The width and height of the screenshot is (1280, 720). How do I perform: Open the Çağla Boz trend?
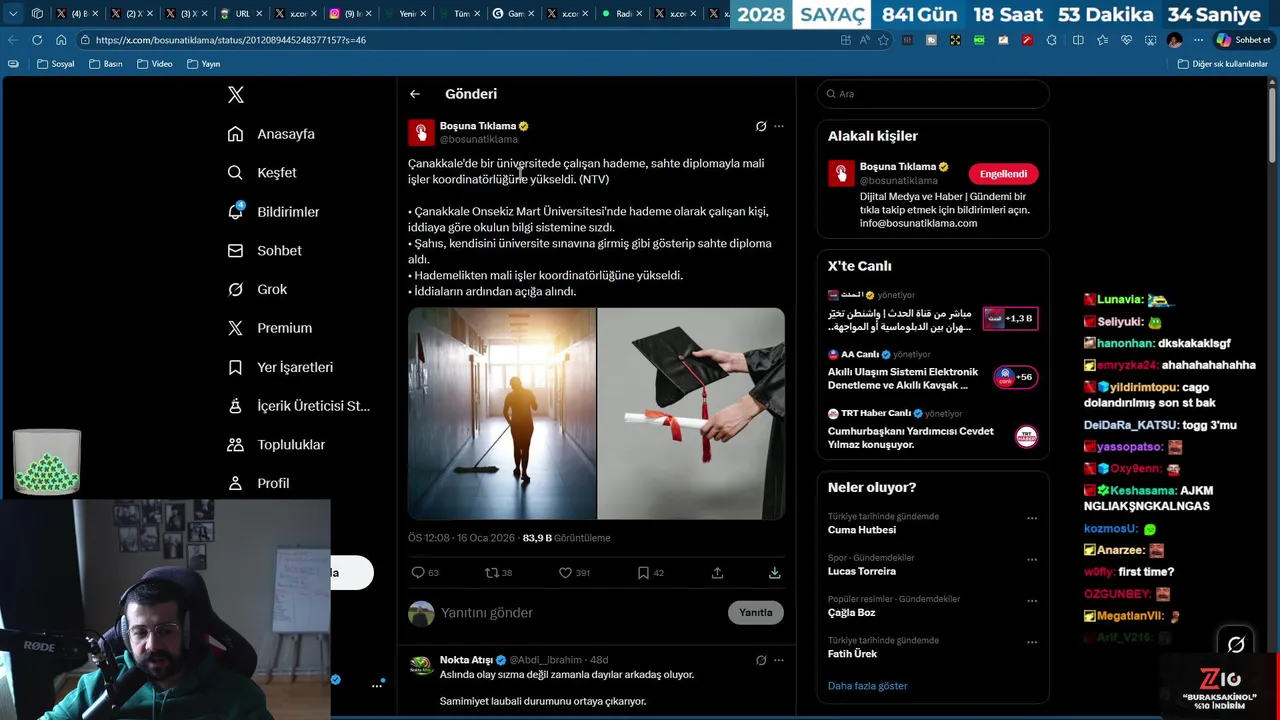tap(852, 613)
